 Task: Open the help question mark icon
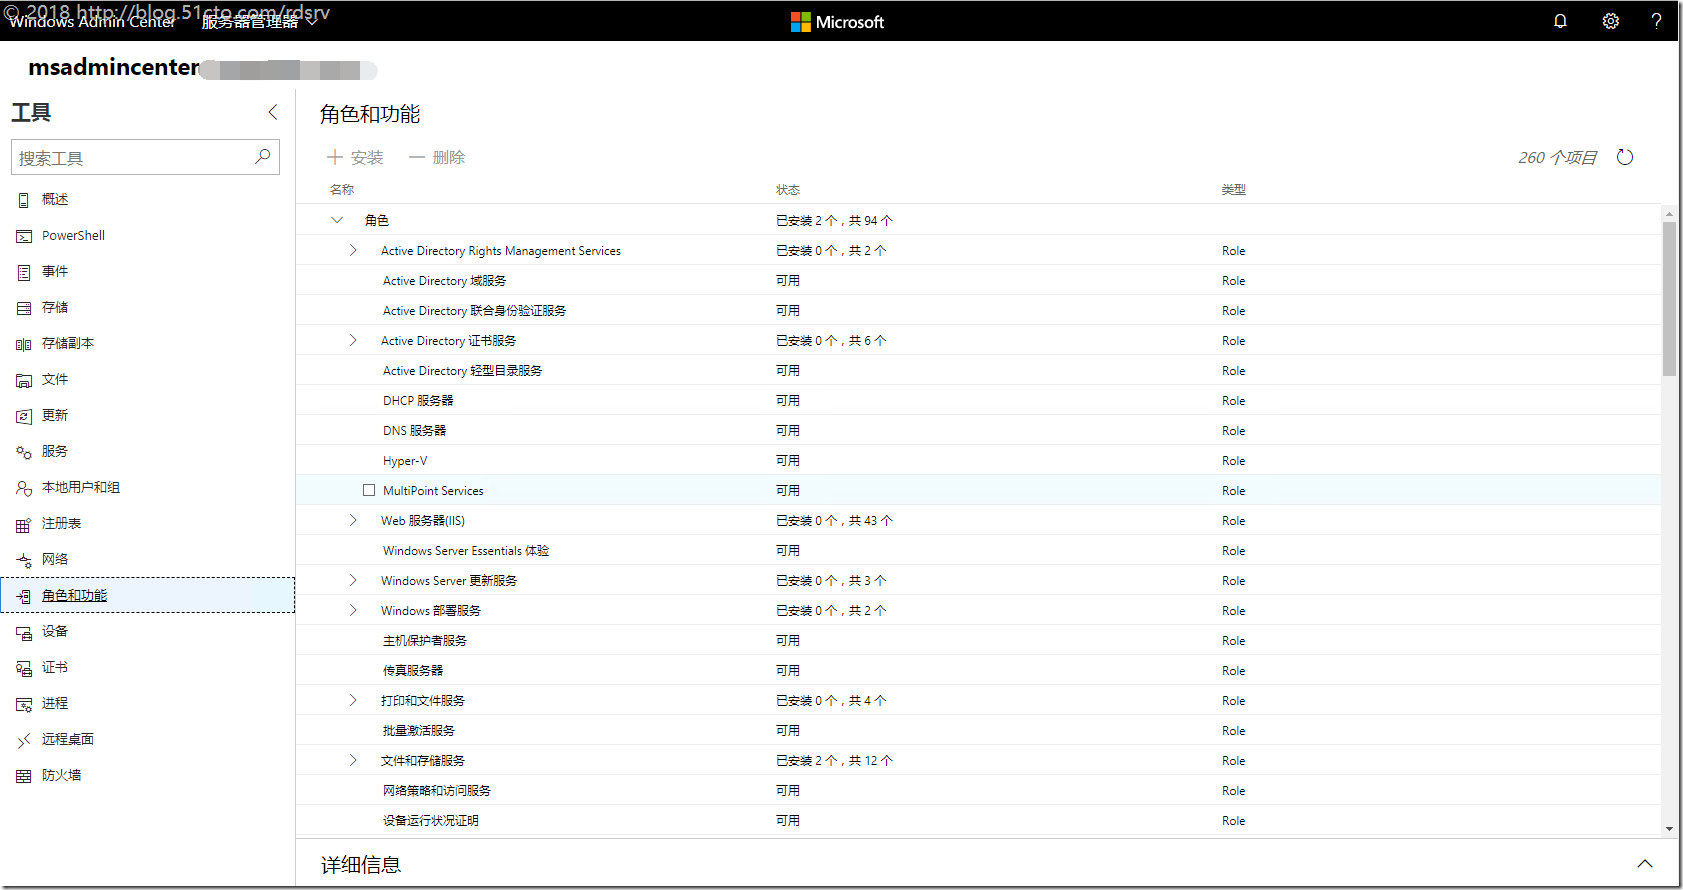pos(1657,21)
